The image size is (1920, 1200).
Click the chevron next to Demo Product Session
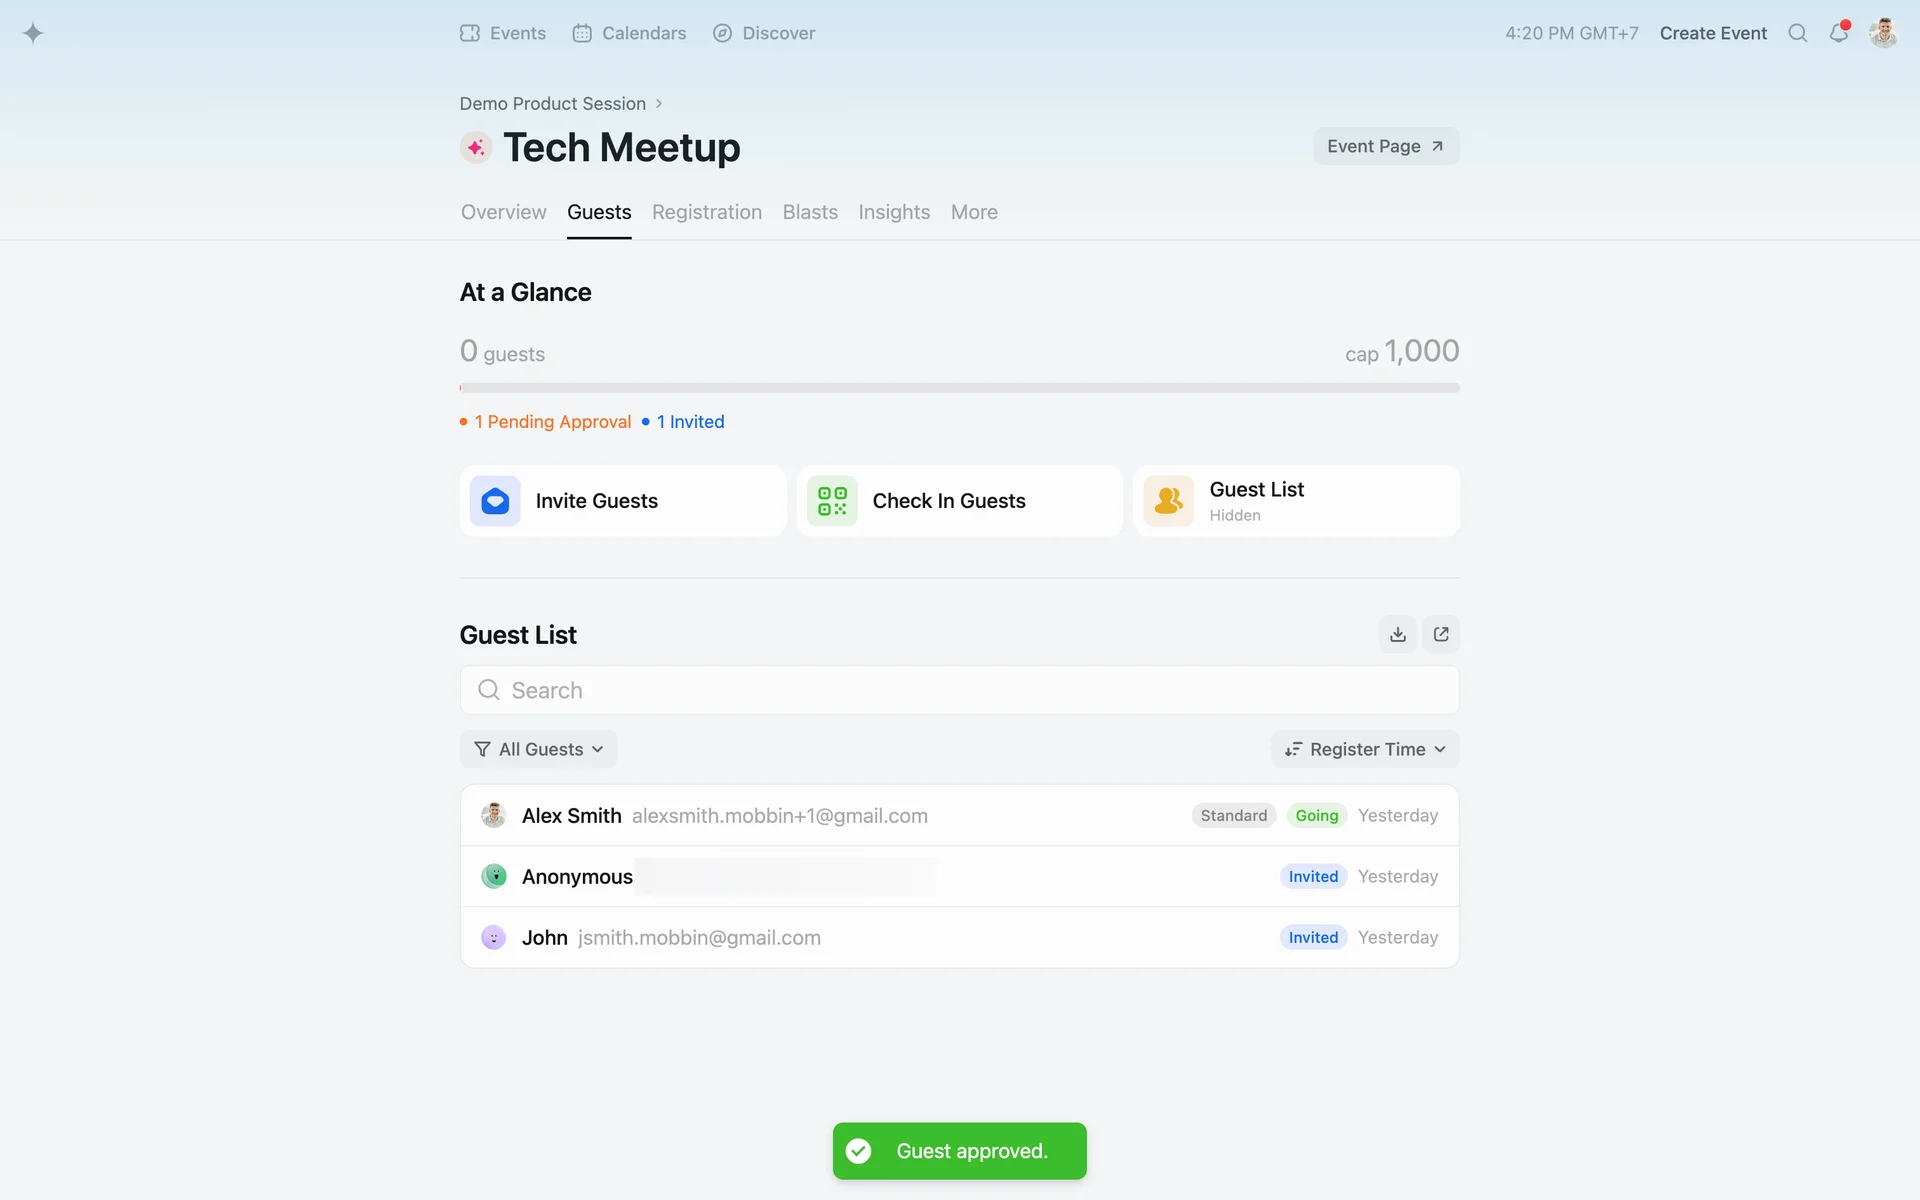(659, 104)
